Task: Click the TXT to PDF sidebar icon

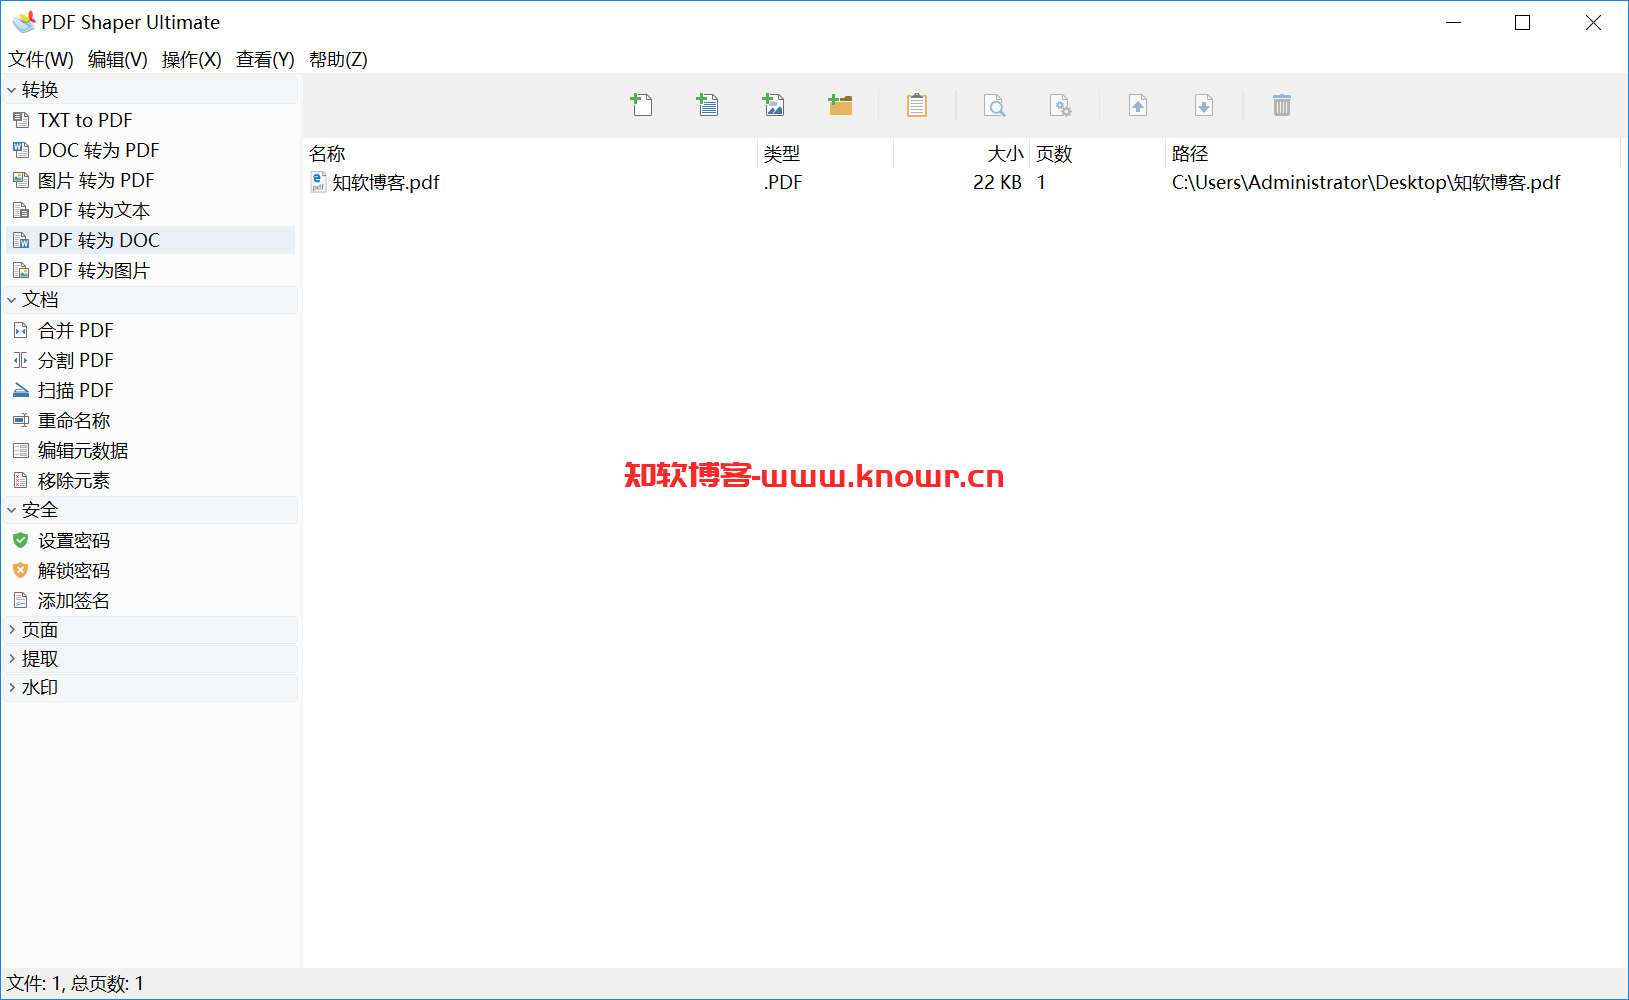Action: coord(21,120)
